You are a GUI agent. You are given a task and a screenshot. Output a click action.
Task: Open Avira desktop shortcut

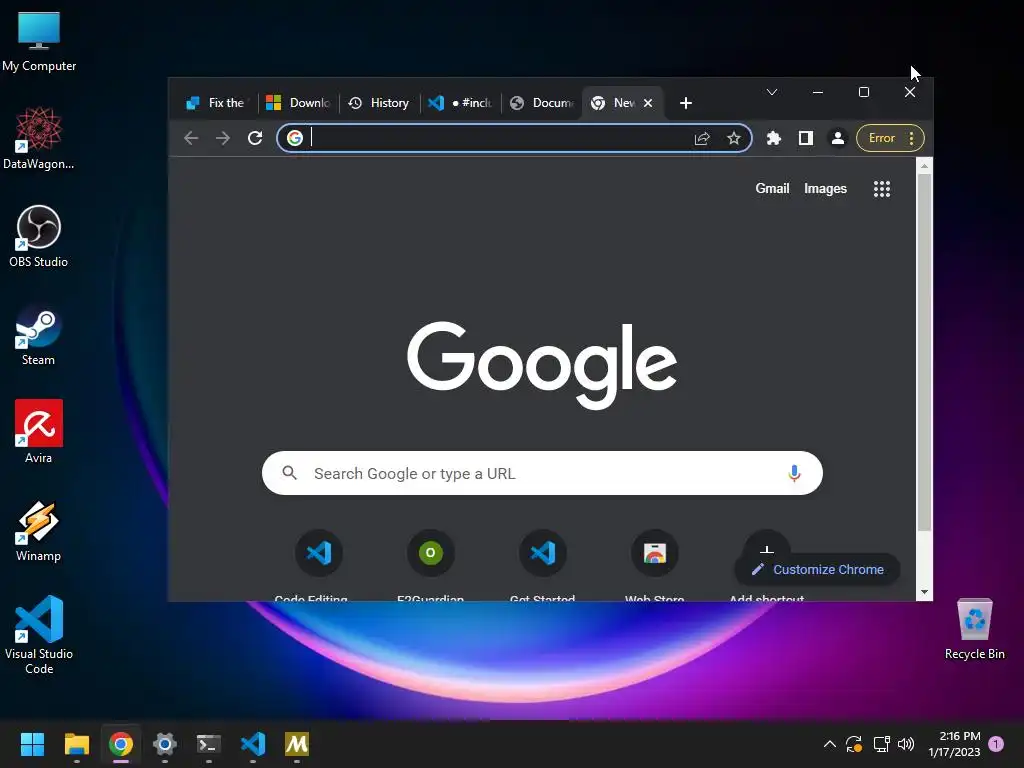39,432
